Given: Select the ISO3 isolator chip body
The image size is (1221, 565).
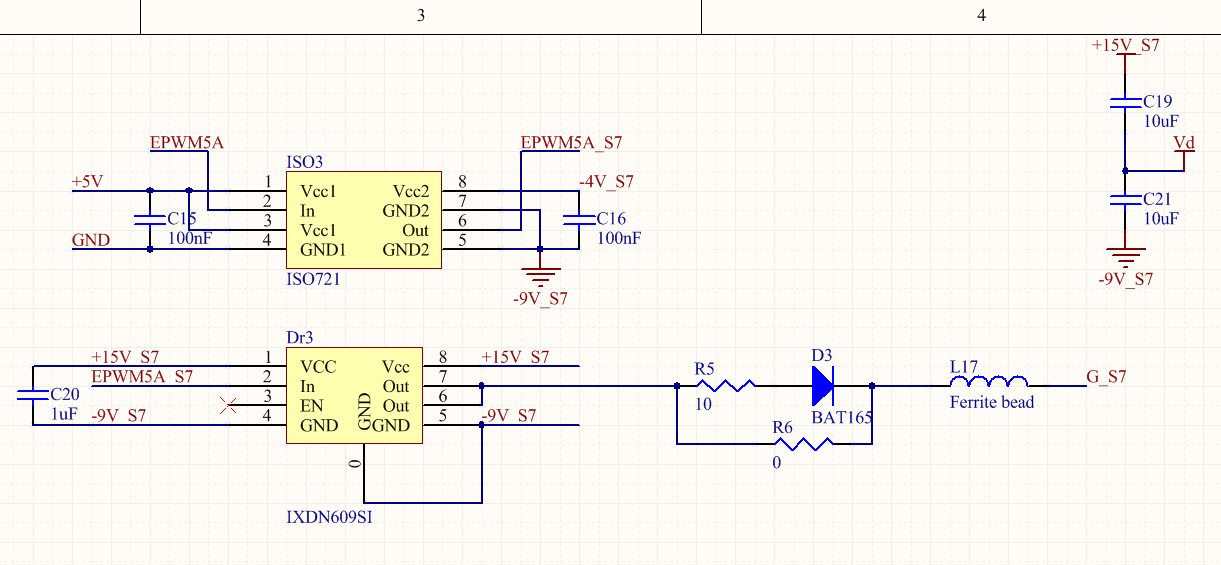Looking at the screenshot, I should 364,220.
